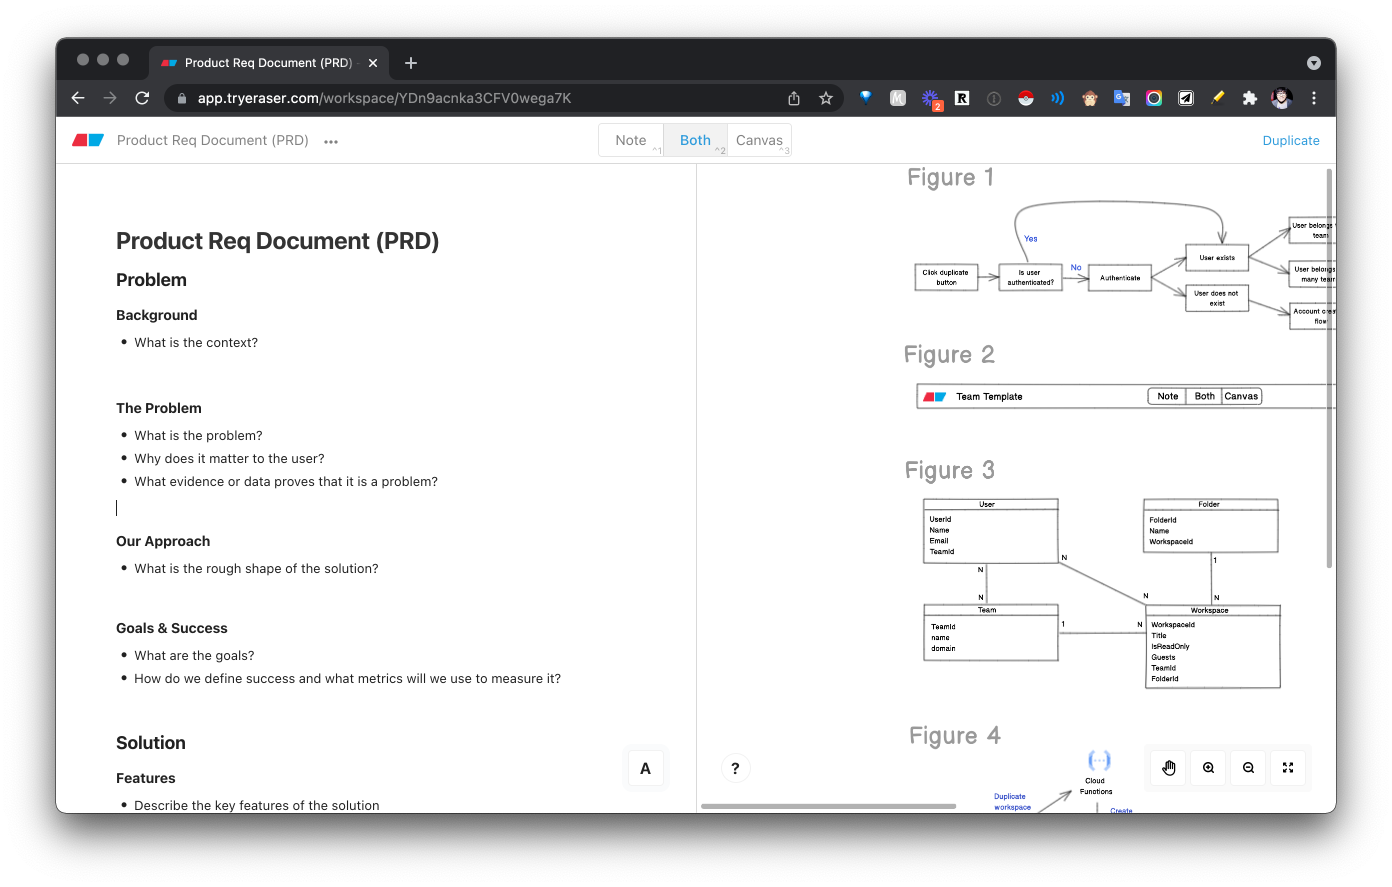Select the Authenticate flowchart box
1392x887 pixels.
tap(1120, 277)
